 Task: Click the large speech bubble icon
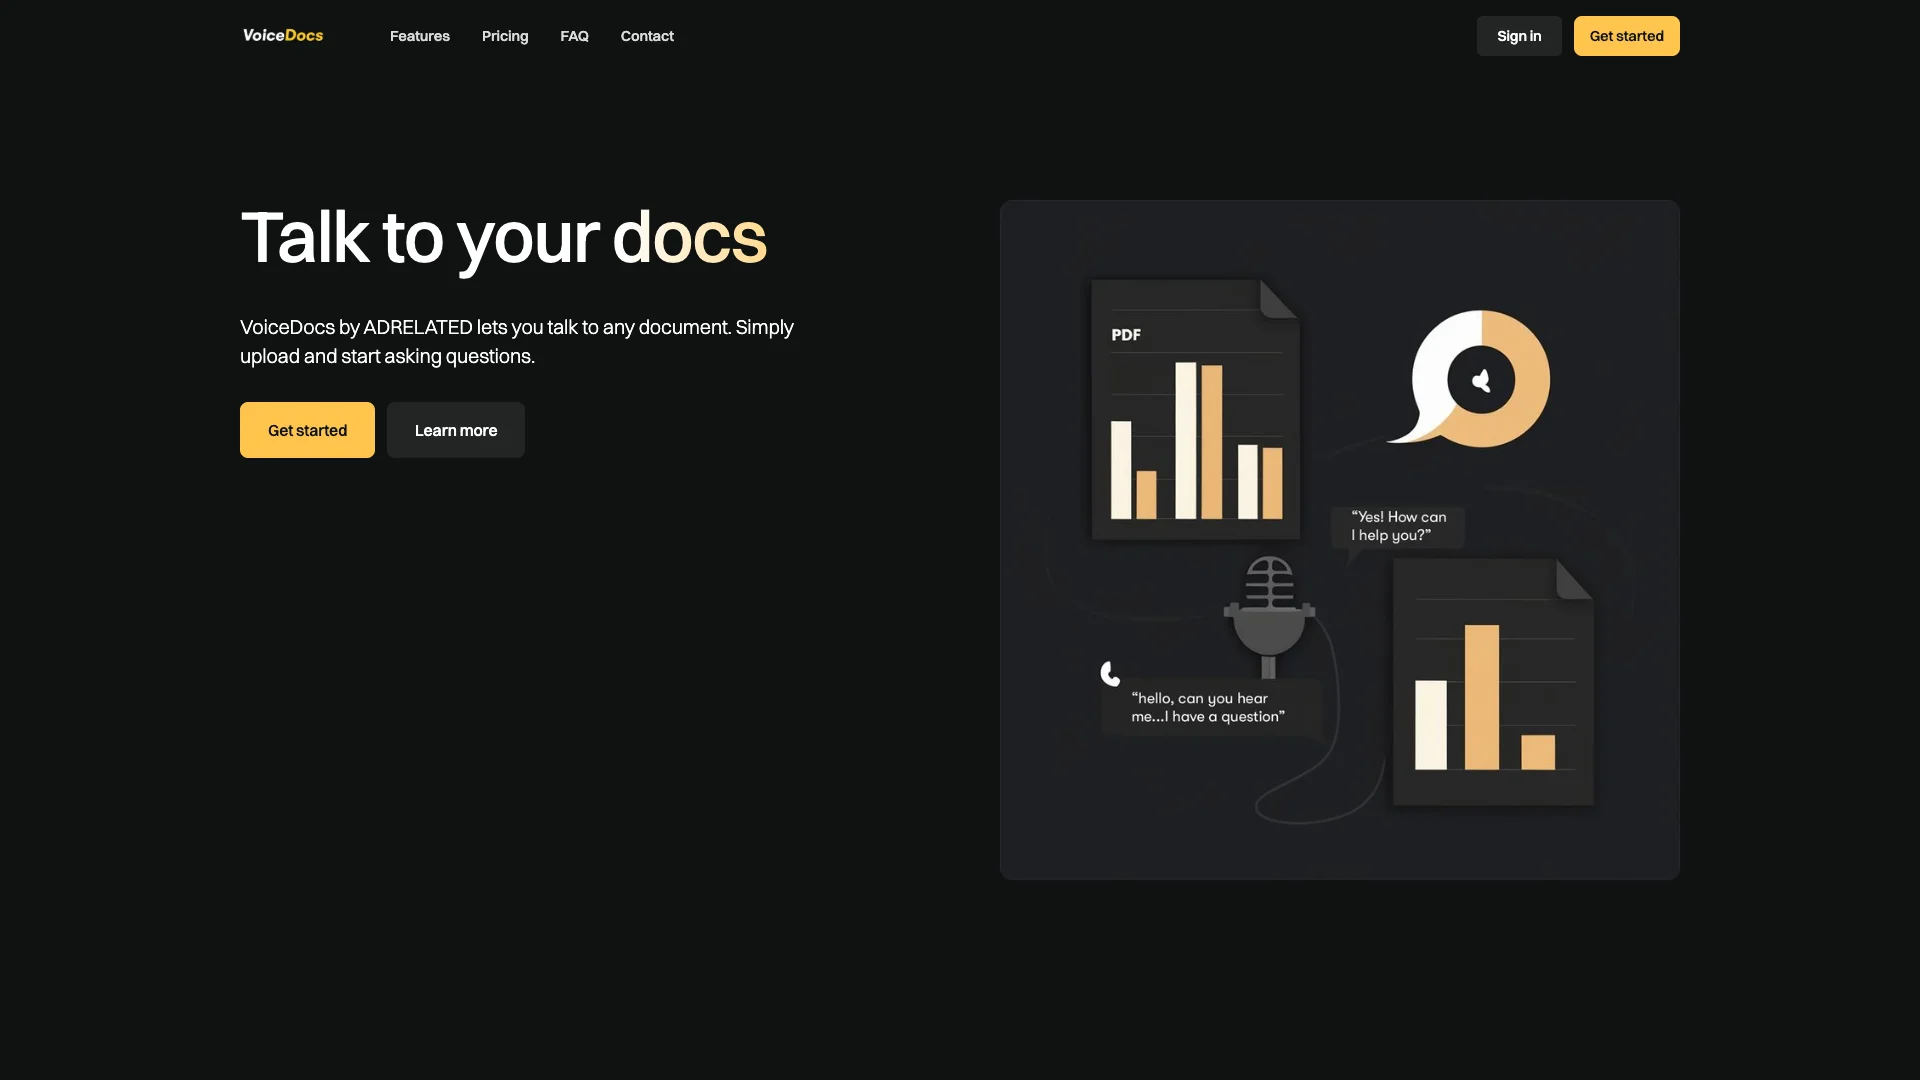(1470, 380)
